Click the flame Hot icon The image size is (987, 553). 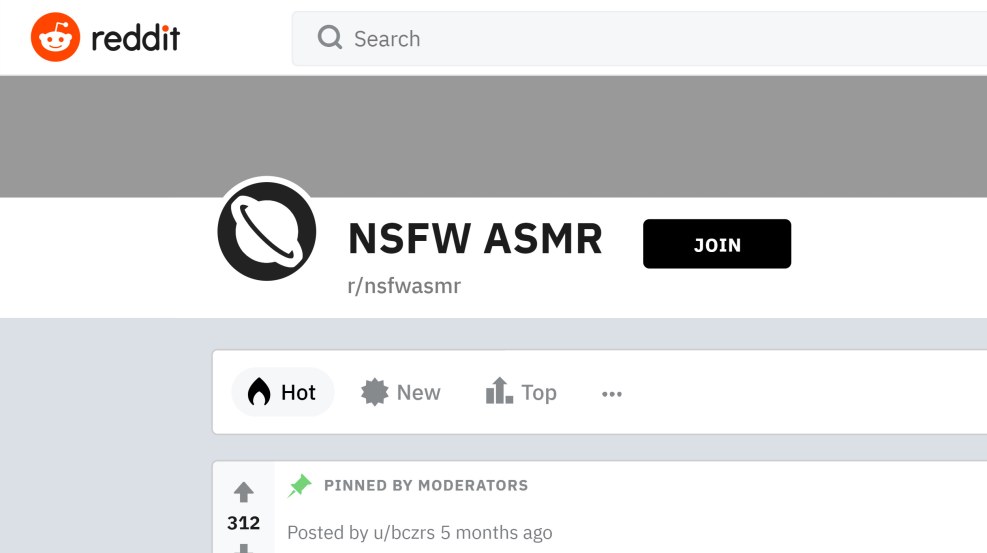[x=259, y=392]
